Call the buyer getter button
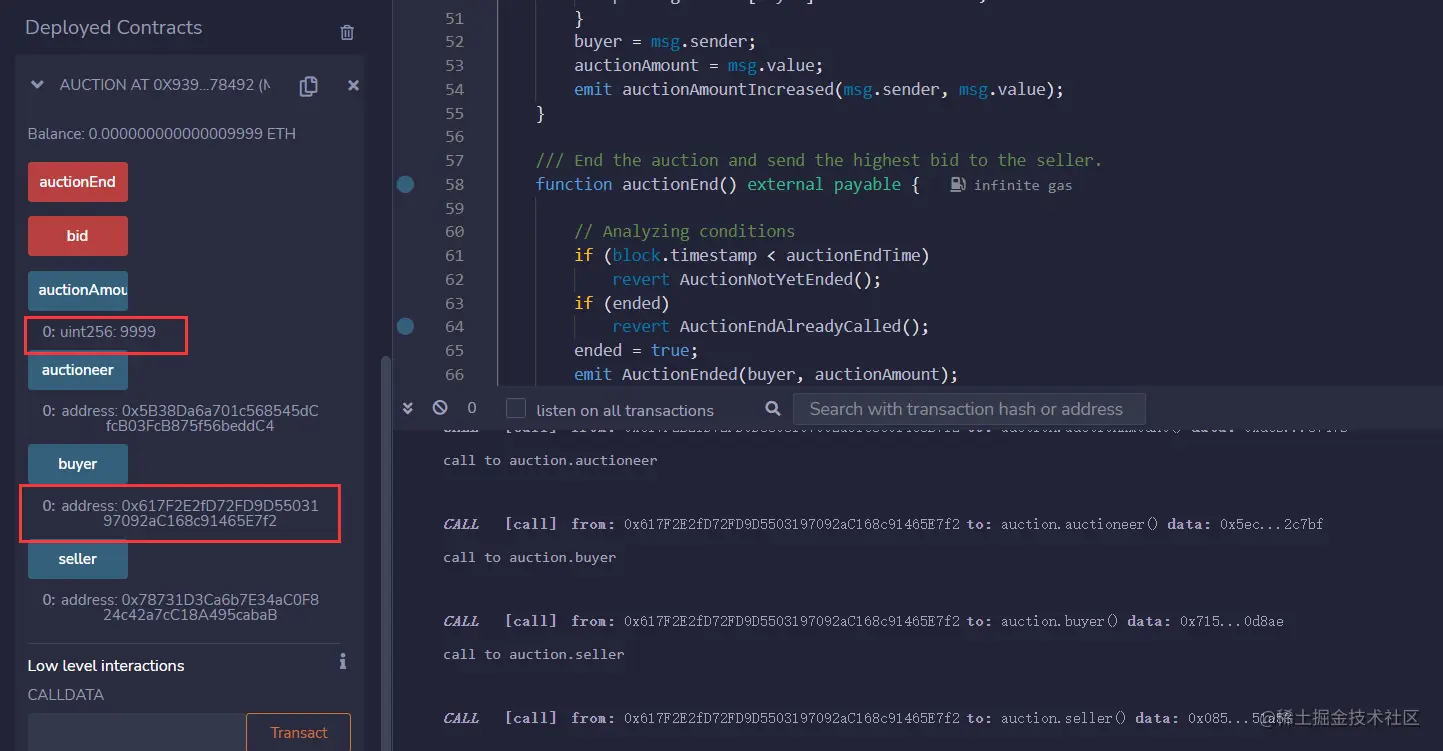 tap(78, 464)
